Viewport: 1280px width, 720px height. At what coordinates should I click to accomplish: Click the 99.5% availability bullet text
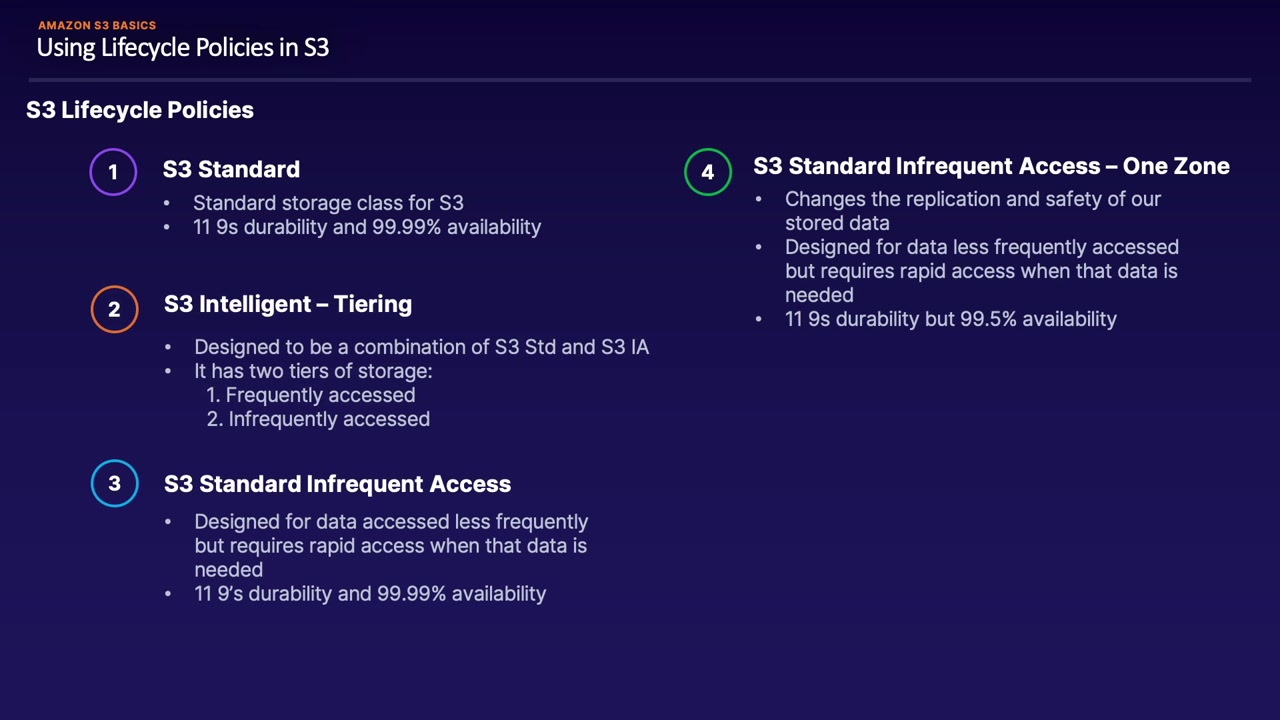(950, 319)
